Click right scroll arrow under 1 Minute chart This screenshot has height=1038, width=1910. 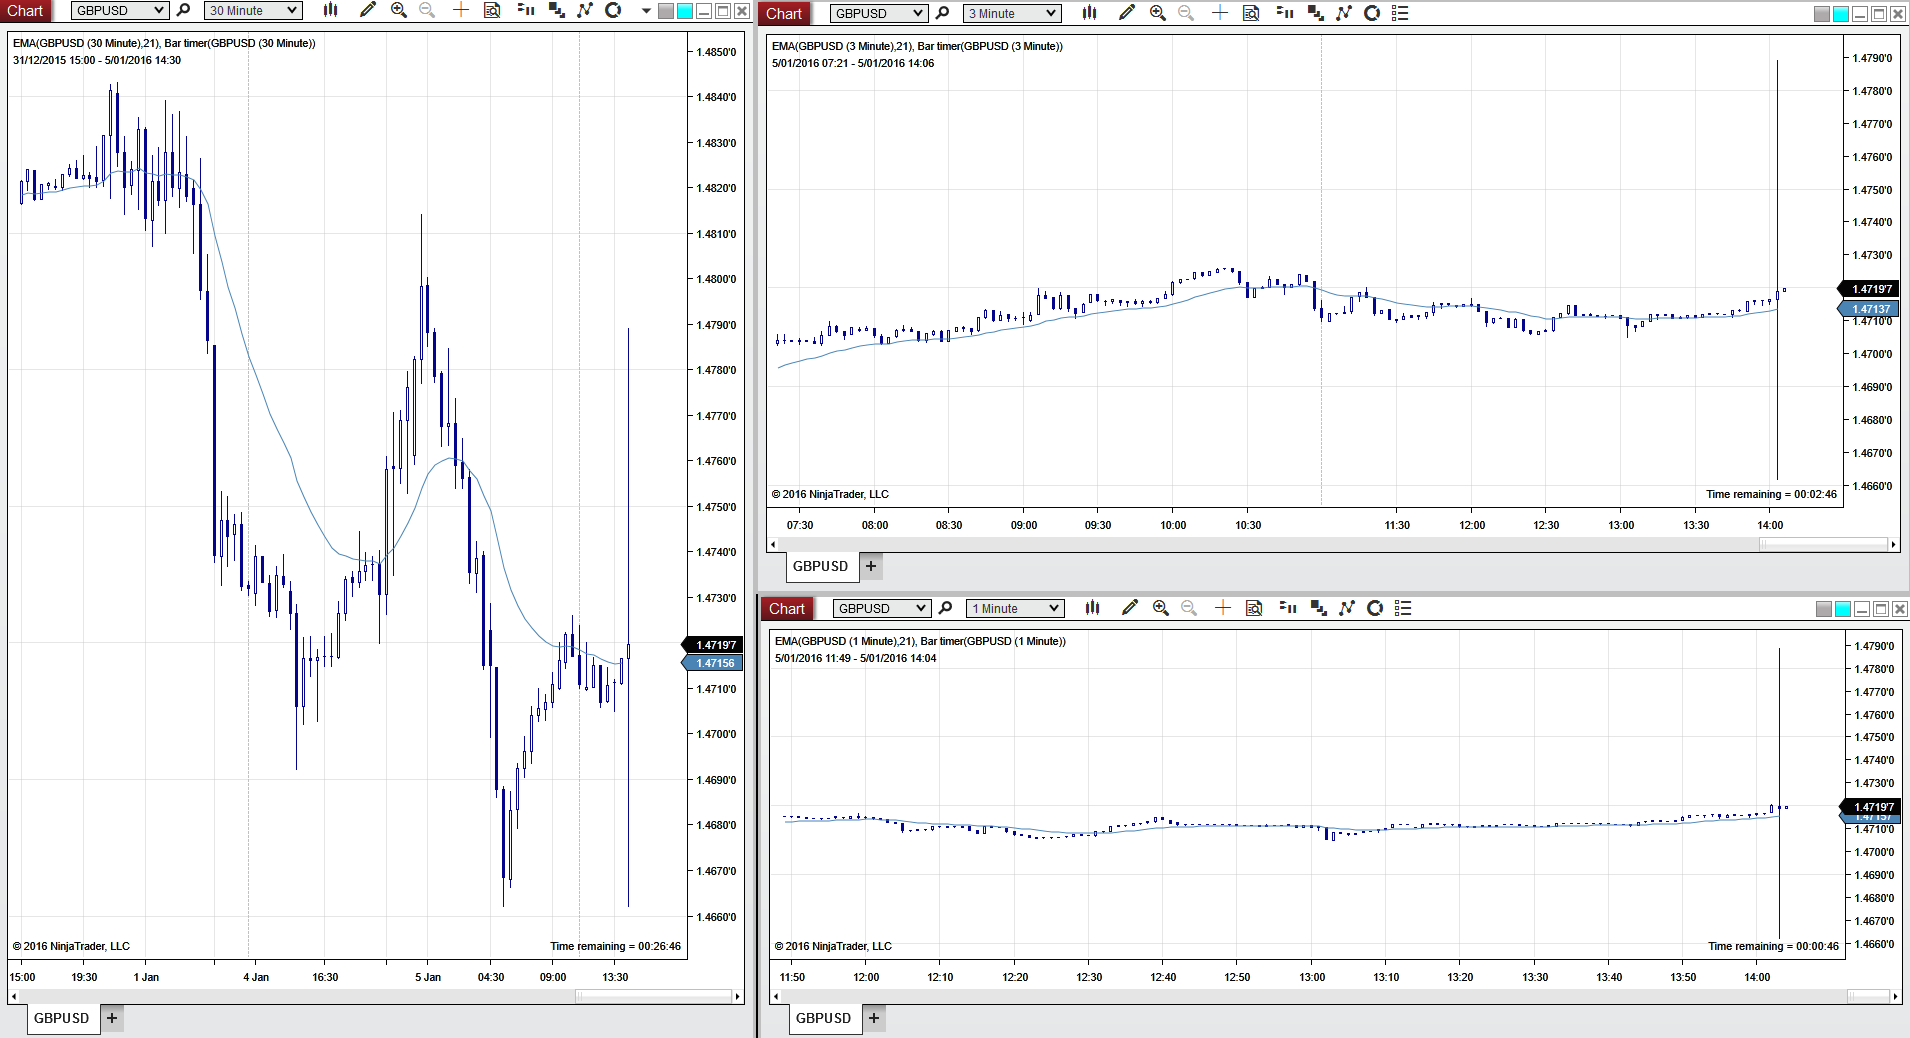click(x=1895, y=996)
